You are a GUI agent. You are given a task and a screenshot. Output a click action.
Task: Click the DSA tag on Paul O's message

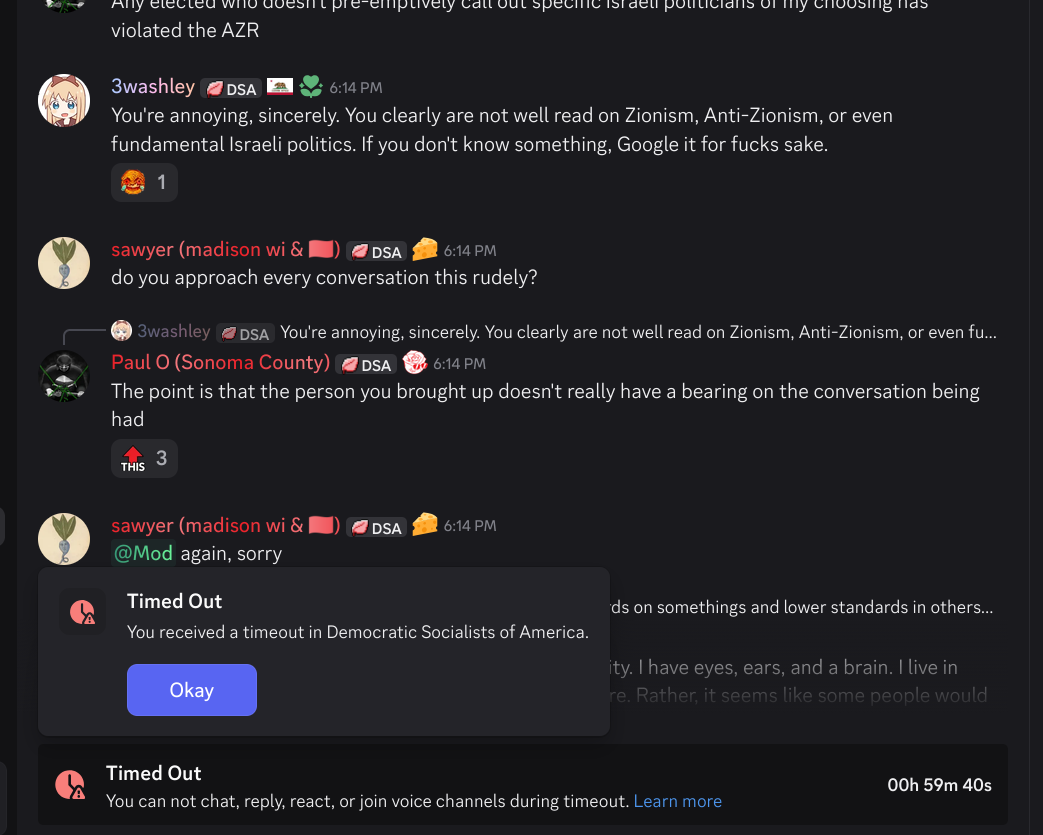pyautogui.click(x=367, y=365)
